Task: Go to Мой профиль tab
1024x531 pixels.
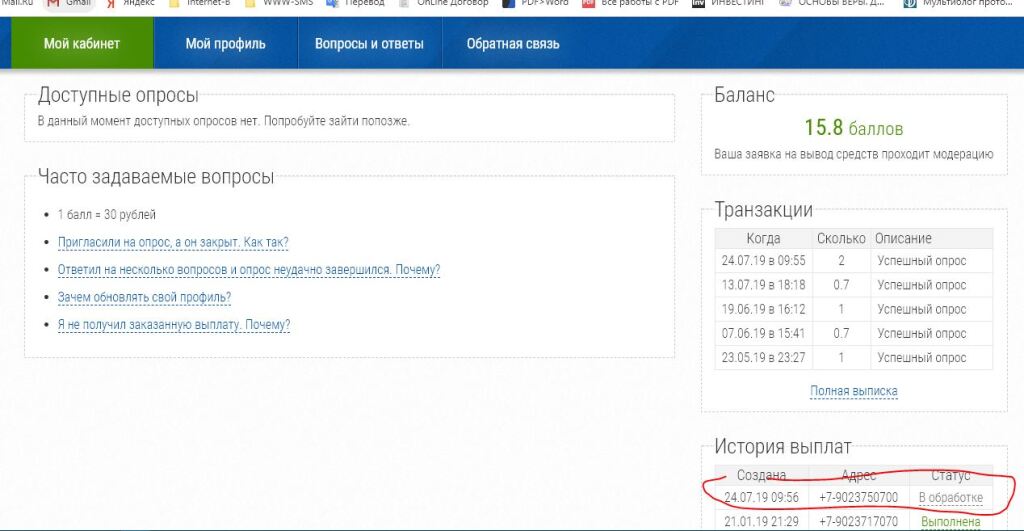Action: tap(225, 44)
